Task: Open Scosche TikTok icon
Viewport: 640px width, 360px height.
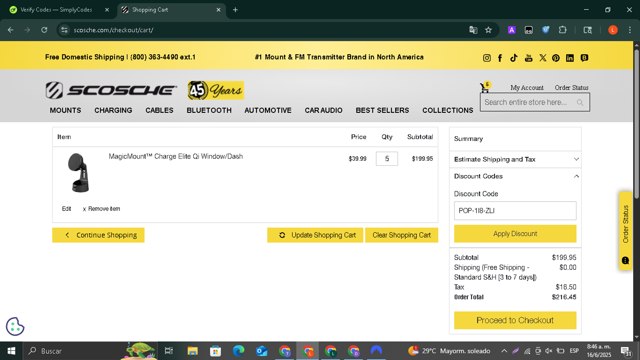Action: click(513, 58)
